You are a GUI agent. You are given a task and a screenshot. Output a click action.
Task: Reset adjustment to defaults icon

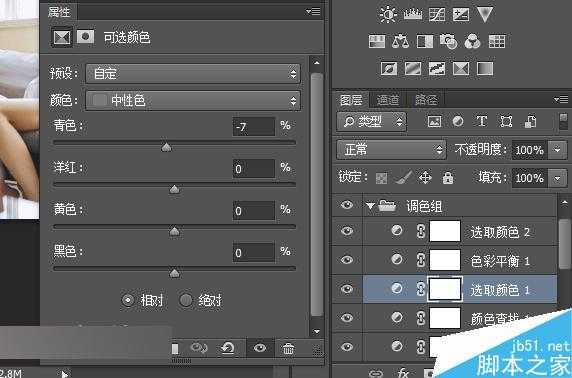point(228,349)
